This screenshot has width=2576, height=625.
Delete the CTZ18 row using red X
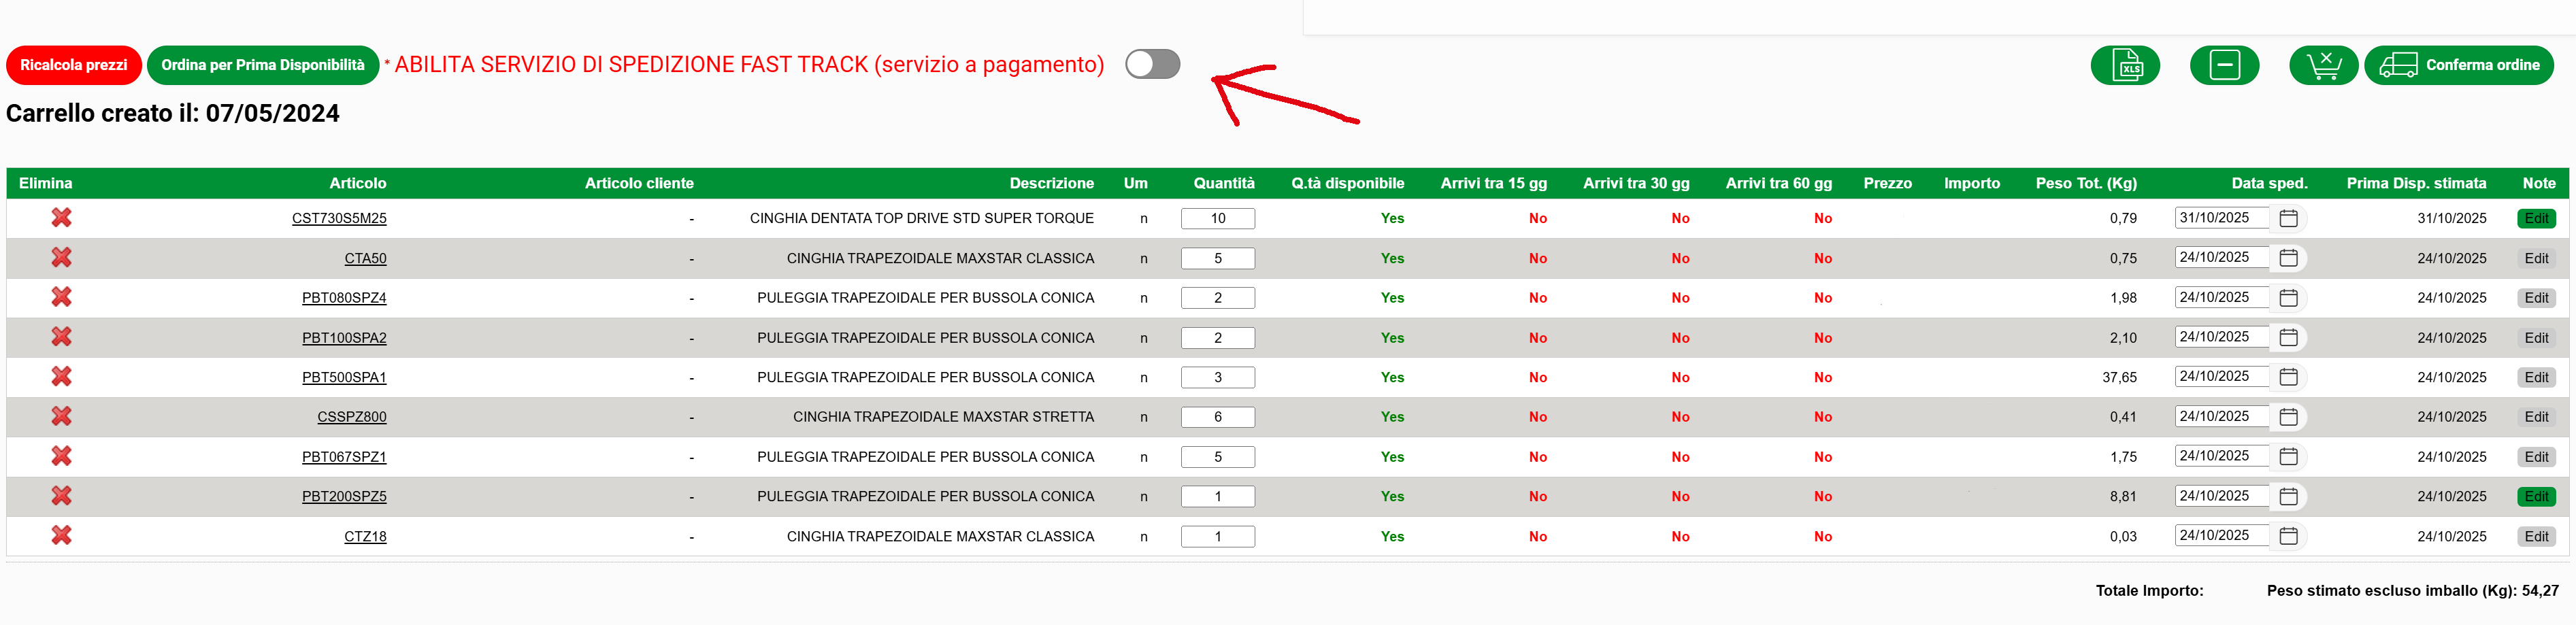click(61, 536)
